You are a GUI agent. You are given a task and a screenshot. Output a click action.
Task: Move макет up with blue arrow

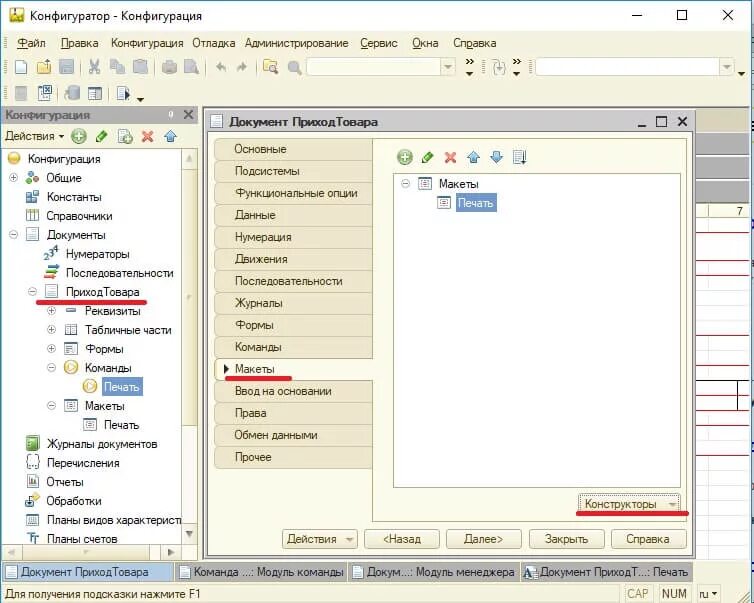[x=474, y=157]
